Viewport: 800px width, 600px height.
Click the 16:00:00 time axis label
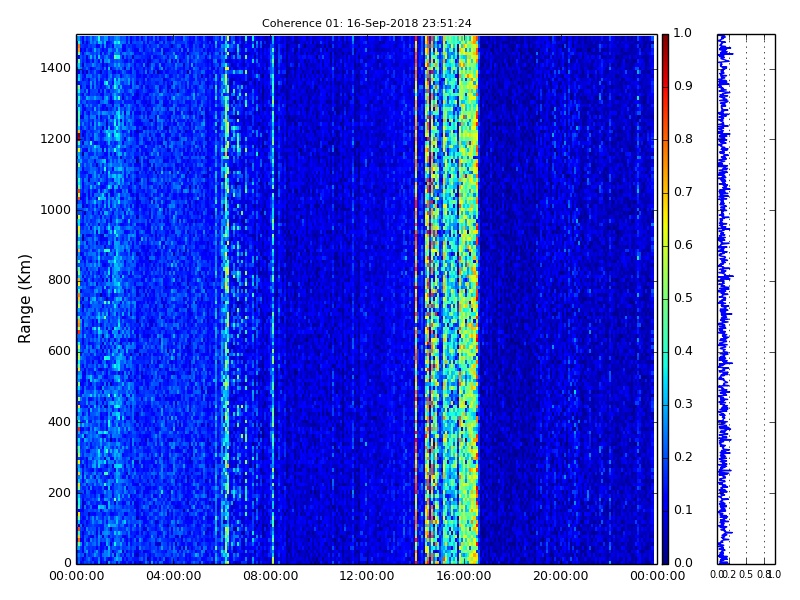coord(464,576)
